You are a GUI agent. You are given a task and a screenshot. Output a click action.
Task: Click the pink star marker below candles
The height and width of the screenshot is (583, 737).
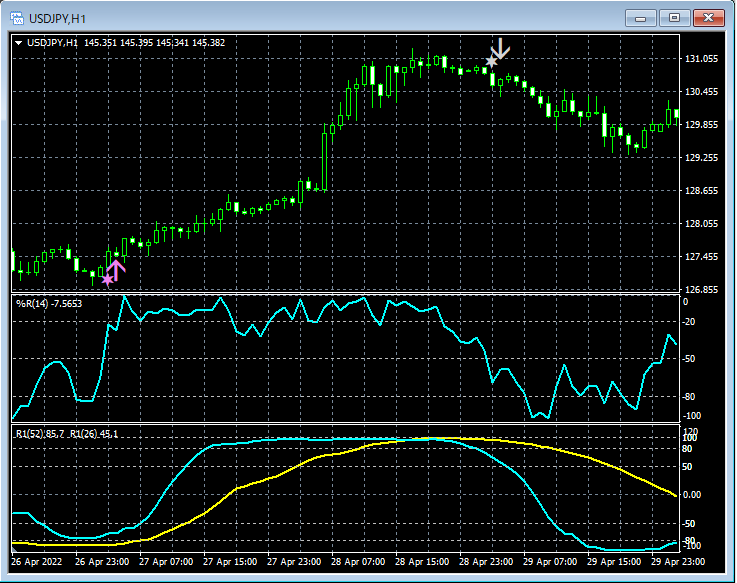pyautogui.click(x=107, y=280)
